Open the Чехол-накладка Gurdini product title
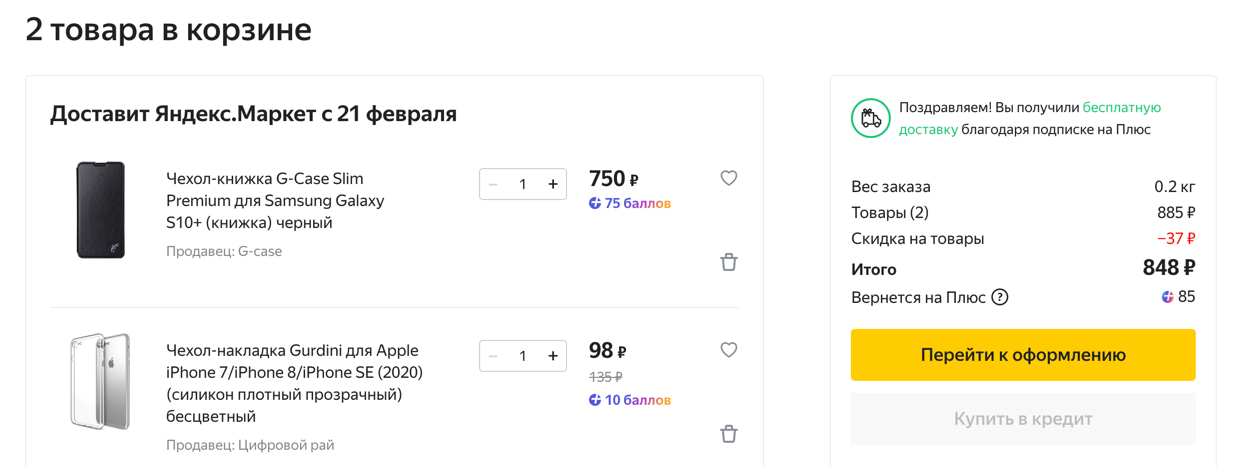This screenshot has width=1237, height=466. coord(294,383)
